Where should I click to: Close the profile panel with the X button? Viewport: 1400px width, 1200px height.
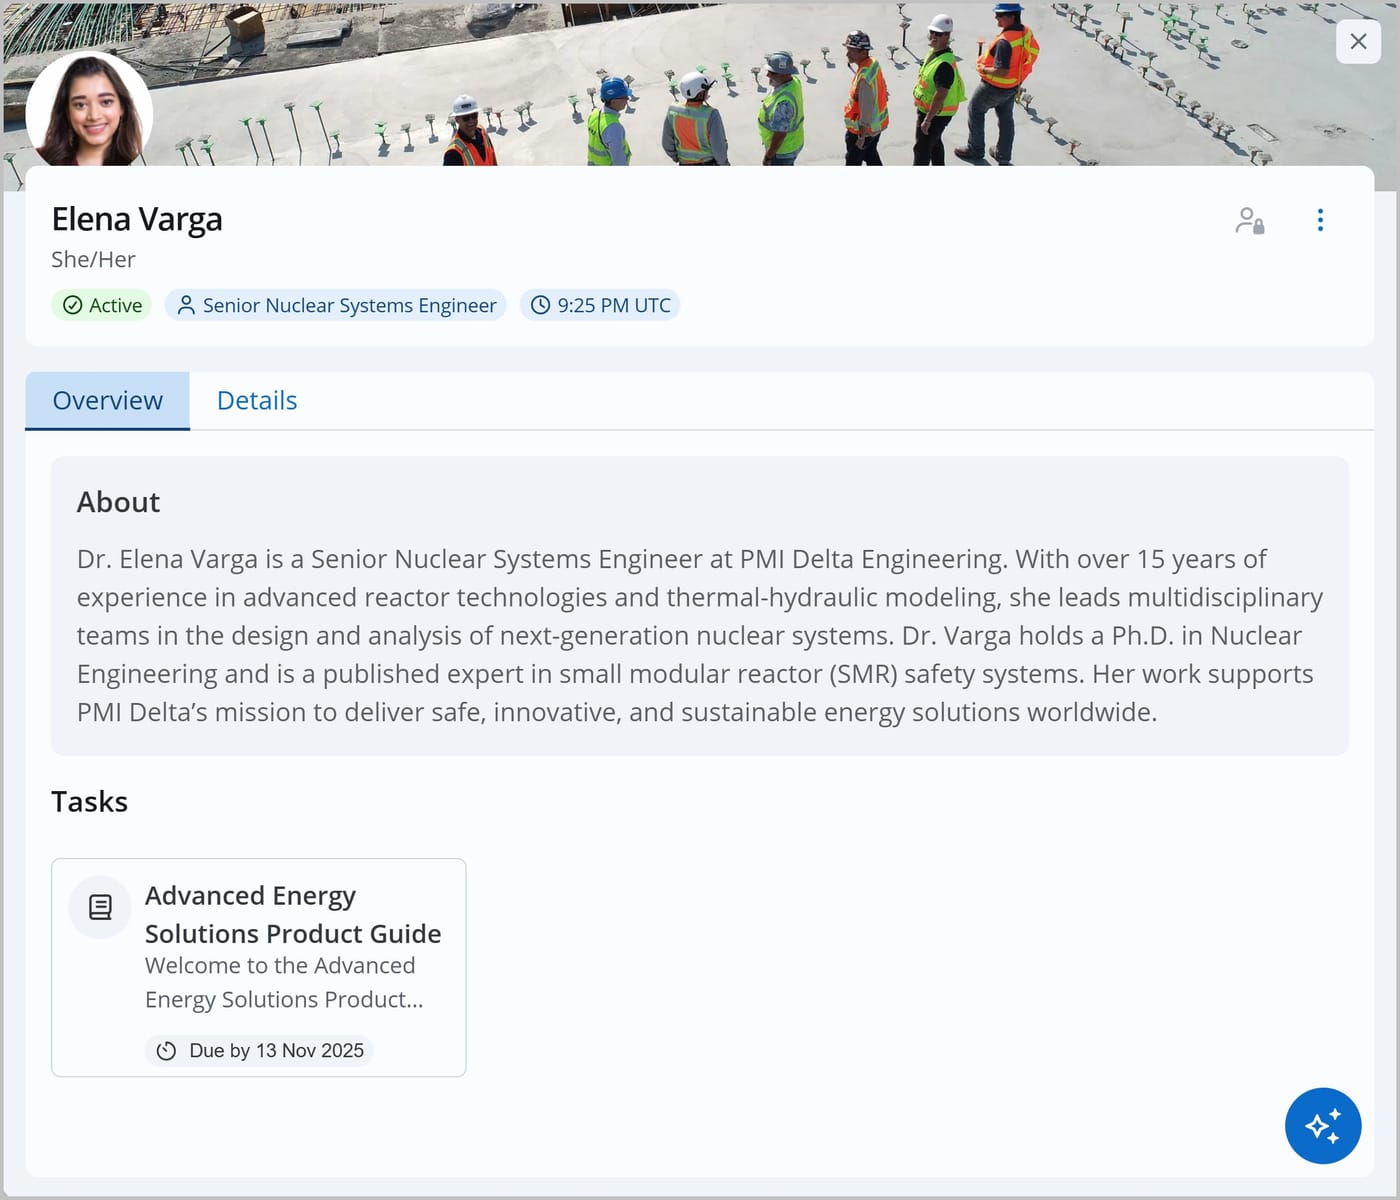click(x=1358, y=41)
